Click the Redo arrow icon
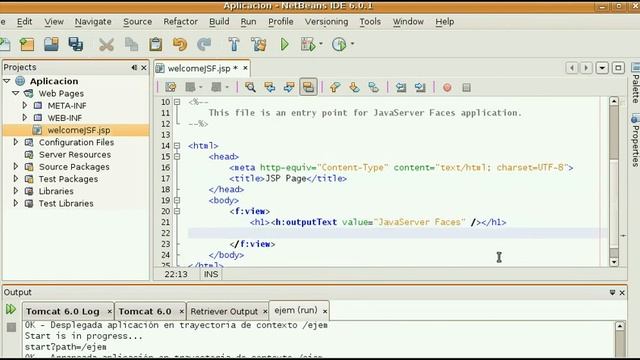 (x=204, y=44)
